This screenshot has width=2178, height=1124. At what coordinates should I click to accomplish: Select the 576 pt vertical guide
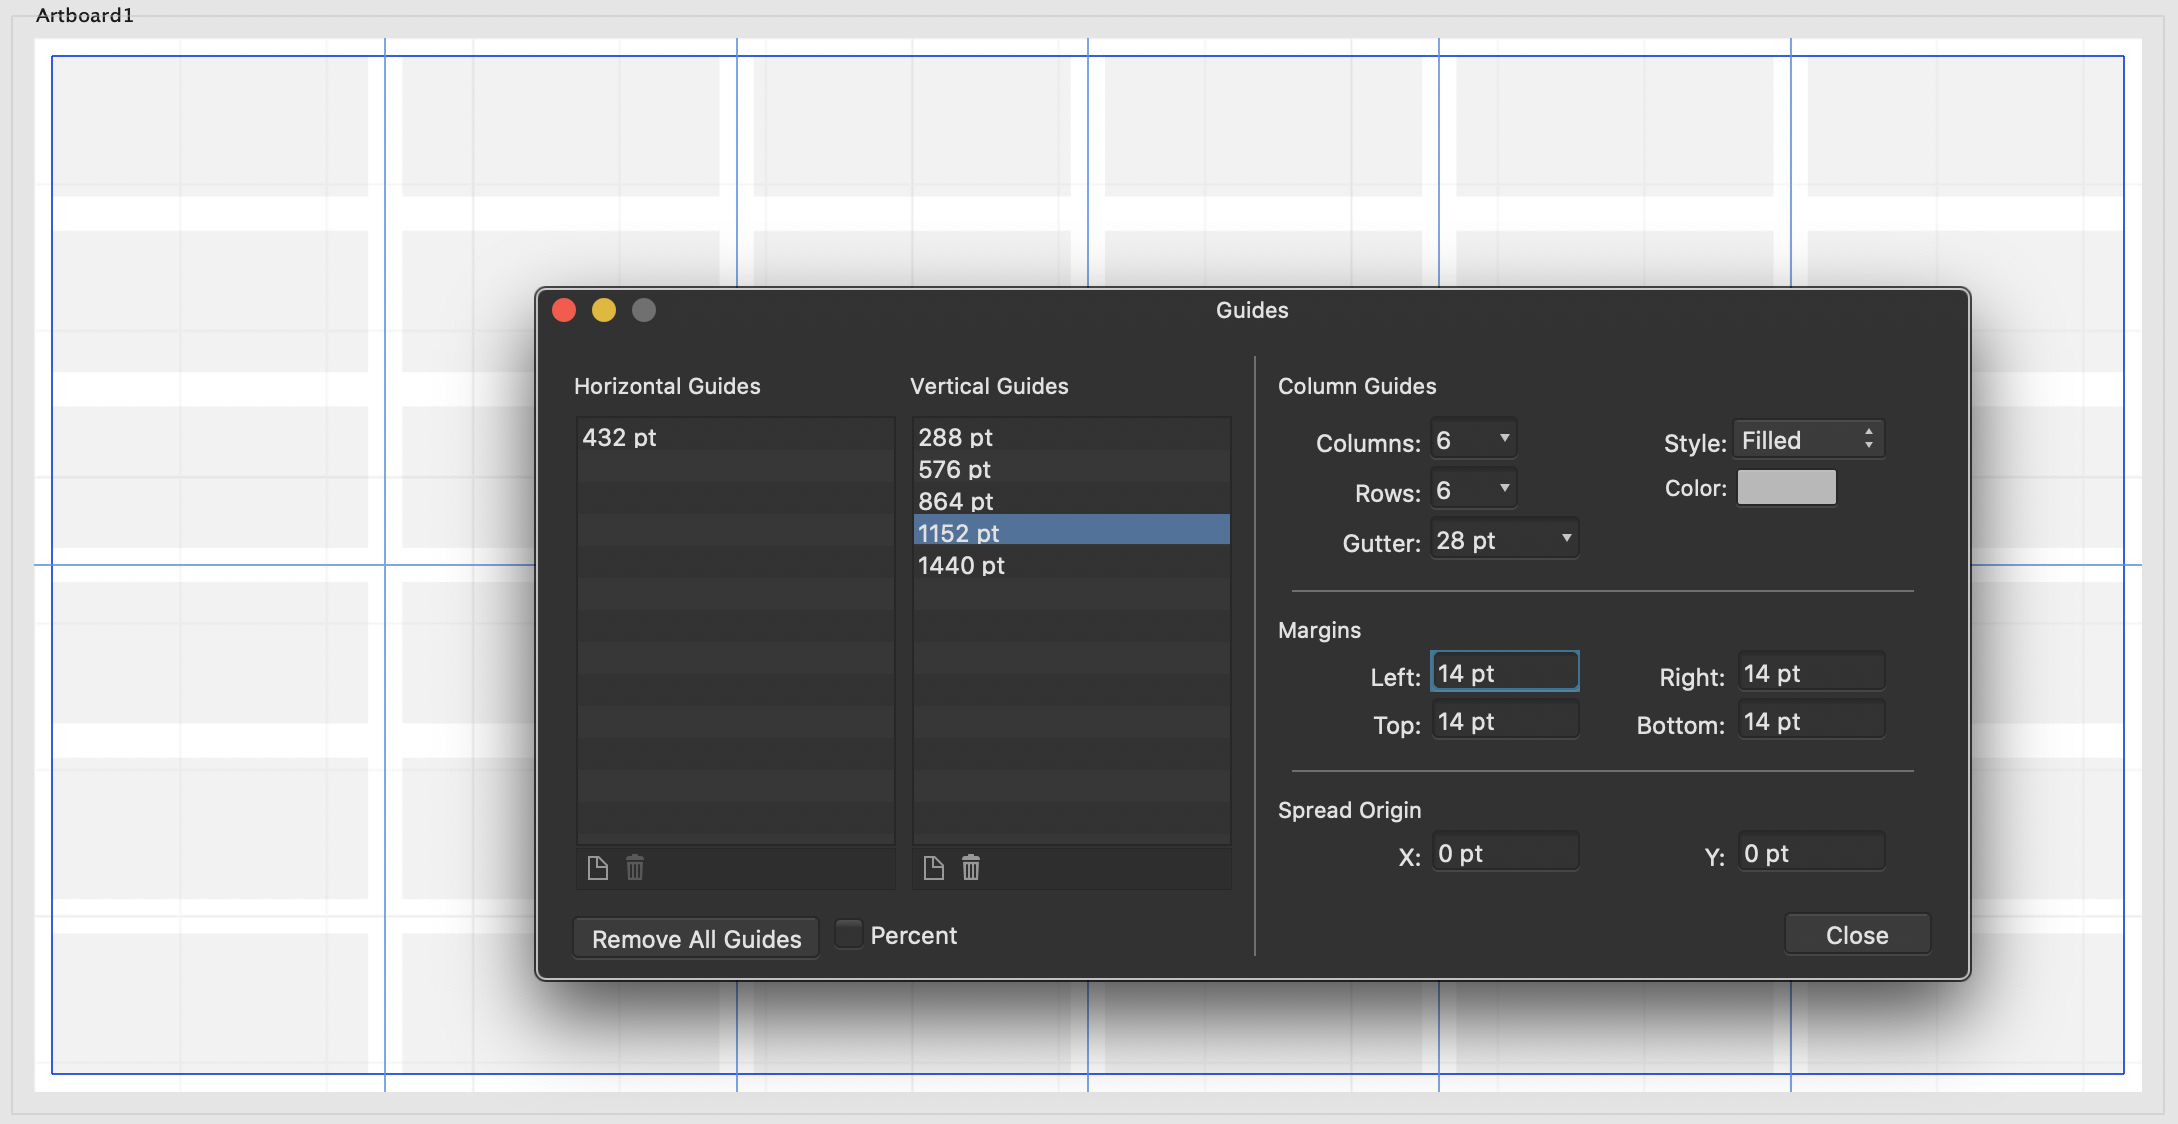(1071, 469)
